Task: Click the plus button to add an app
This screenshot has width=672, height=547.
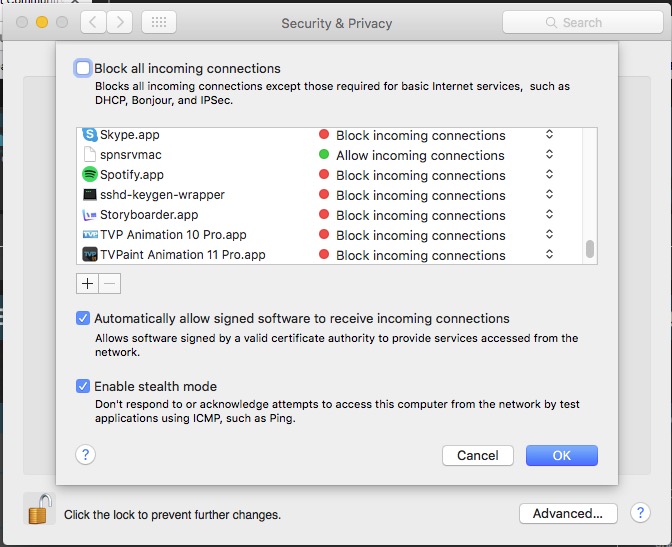Action: (87, 283)
